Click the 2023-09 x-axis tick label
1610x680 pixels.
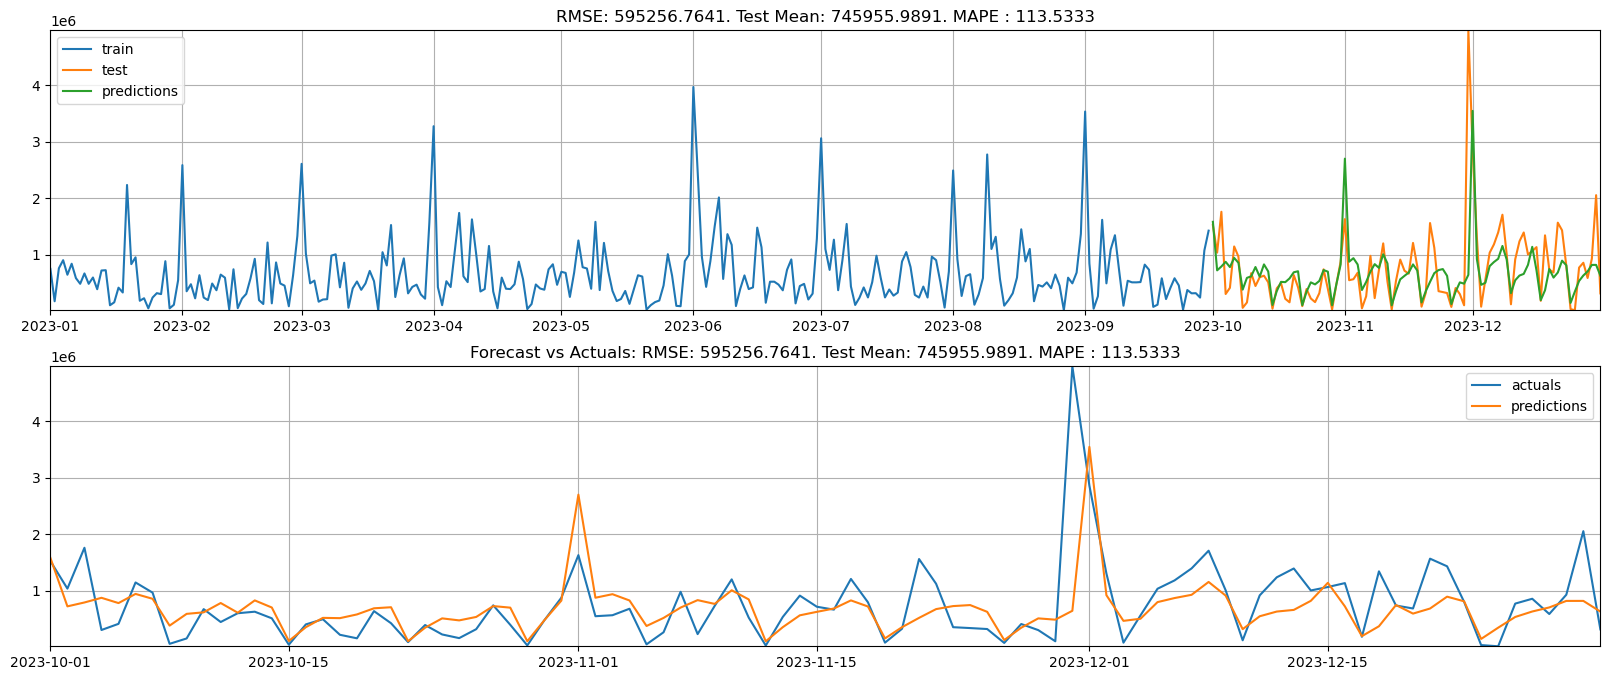coord(1085,326)
